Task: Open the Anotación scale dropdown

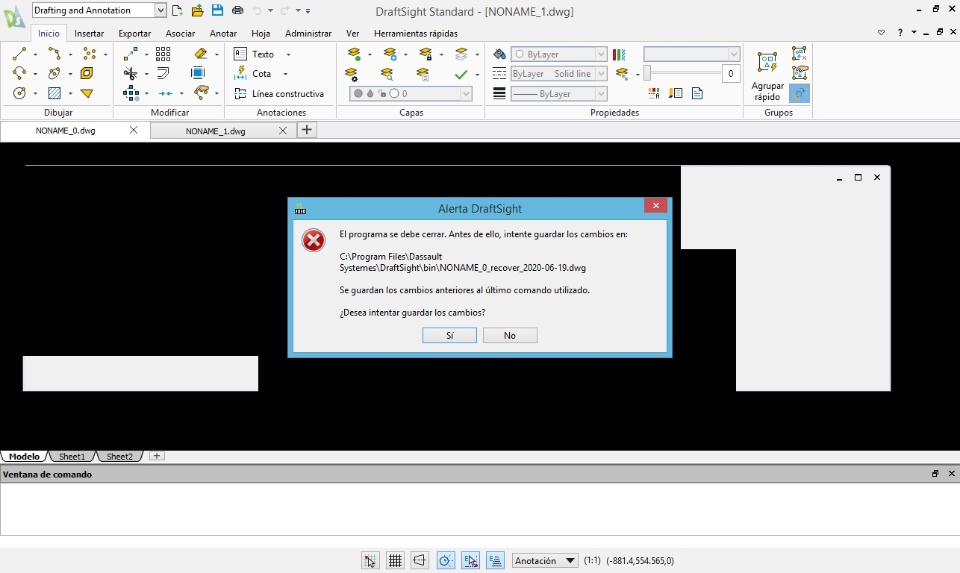Action: (x=545, y=560)
